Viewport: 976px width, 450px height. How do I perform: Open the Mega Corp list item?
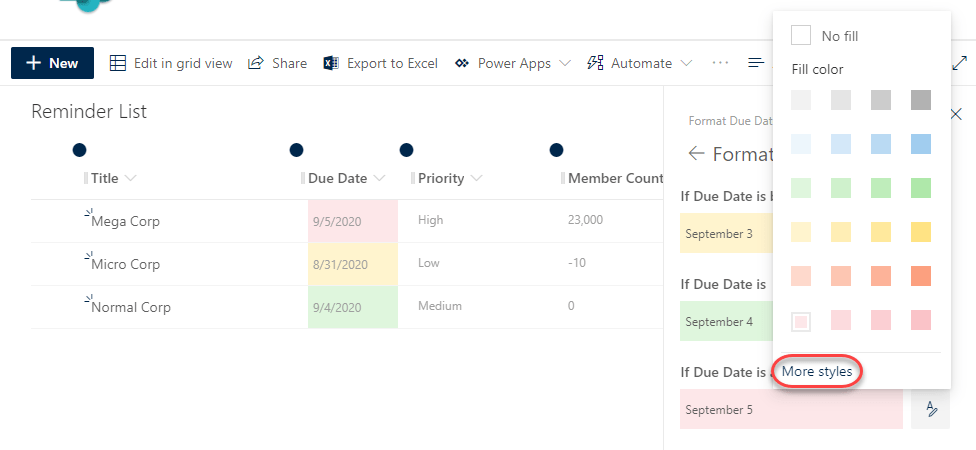click(x=125, y=221)
